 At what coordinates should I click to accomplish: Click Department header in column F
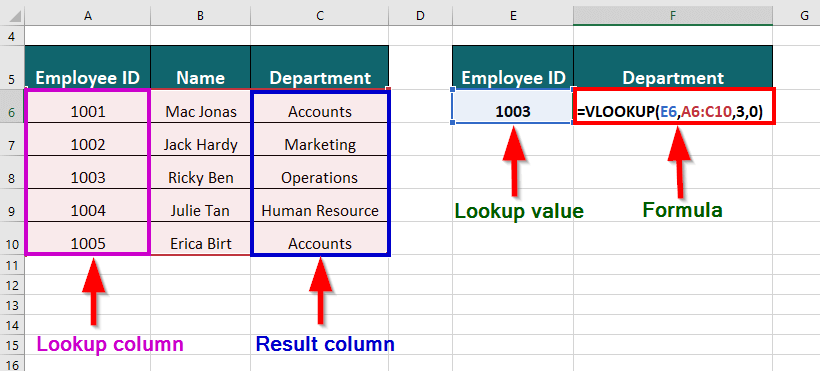[673, 68]
